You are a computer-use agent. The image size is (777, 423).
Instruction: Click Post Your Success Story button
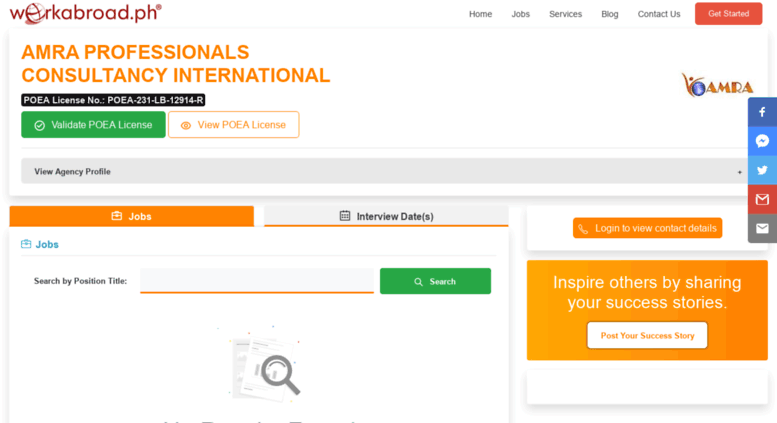click(x=647, y=335)
